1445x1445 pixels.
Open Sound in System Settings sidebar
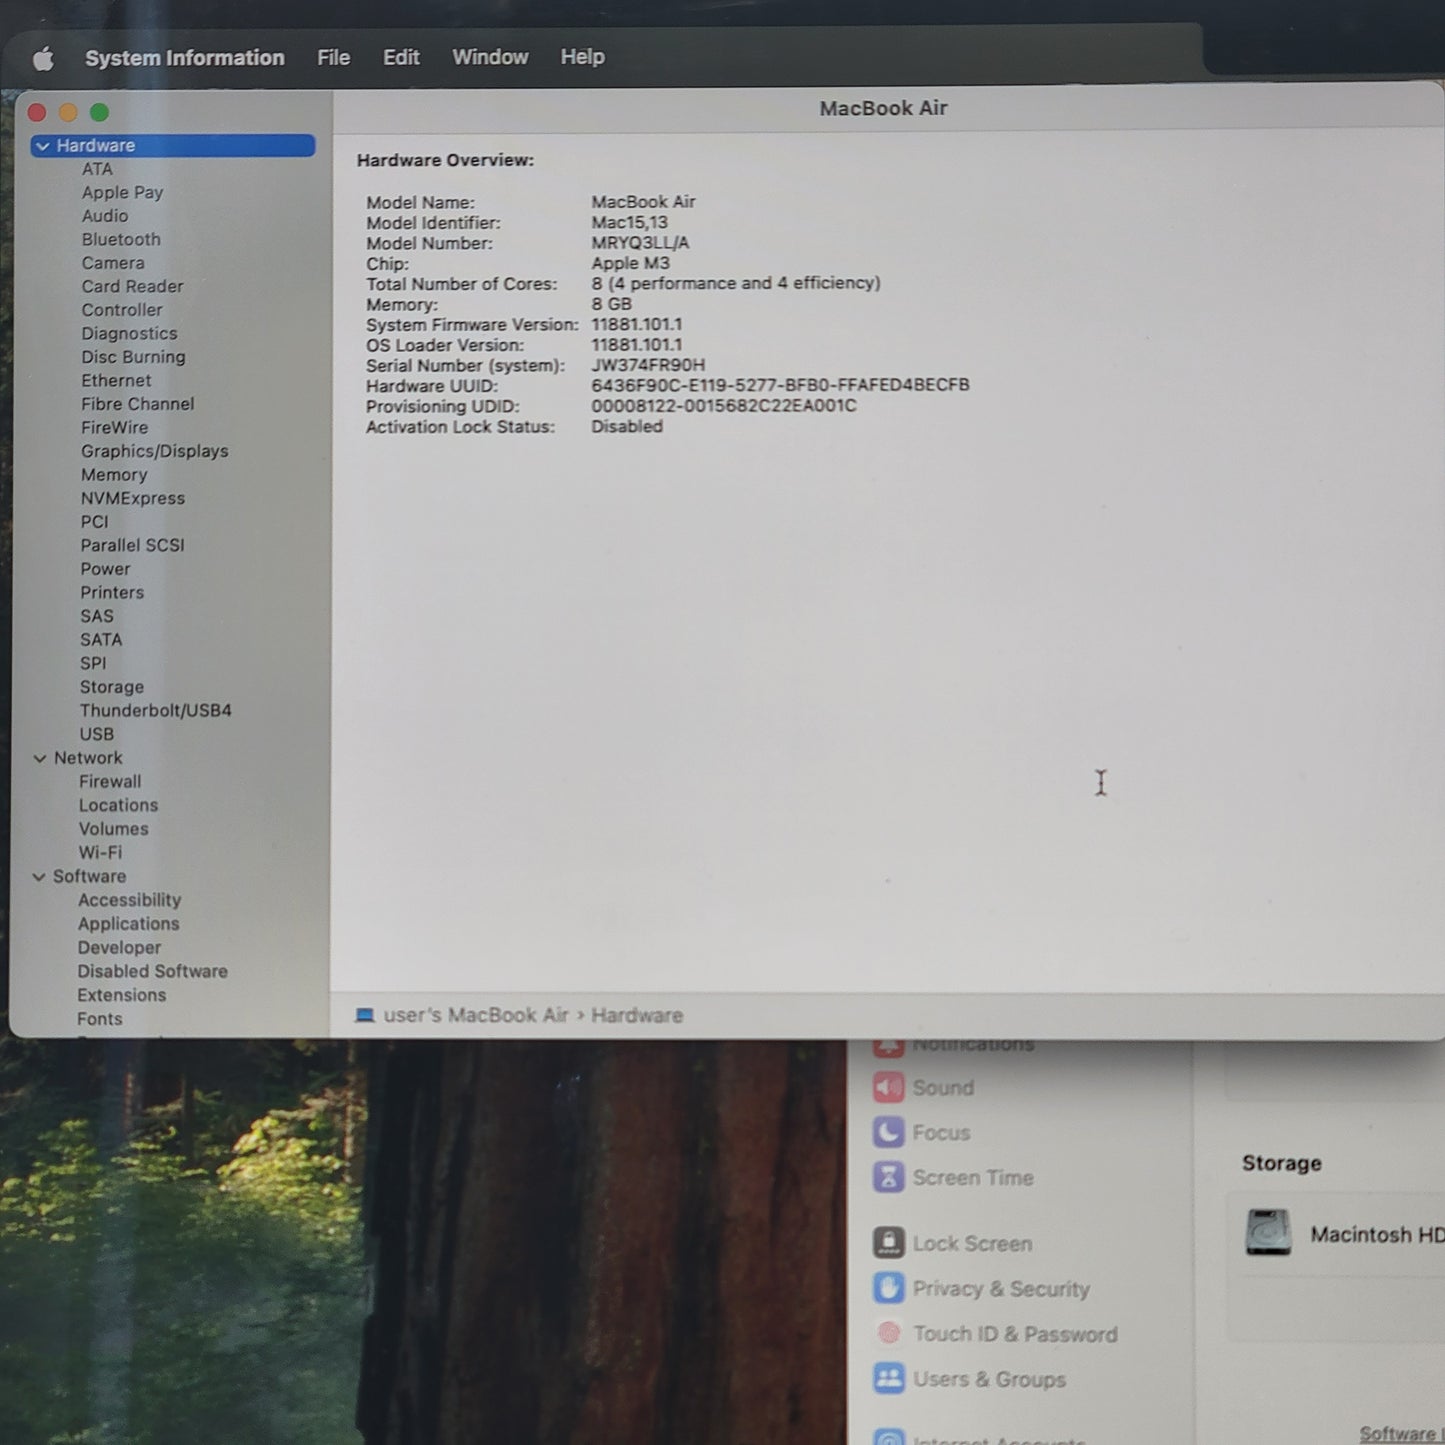click(924, 1088)
